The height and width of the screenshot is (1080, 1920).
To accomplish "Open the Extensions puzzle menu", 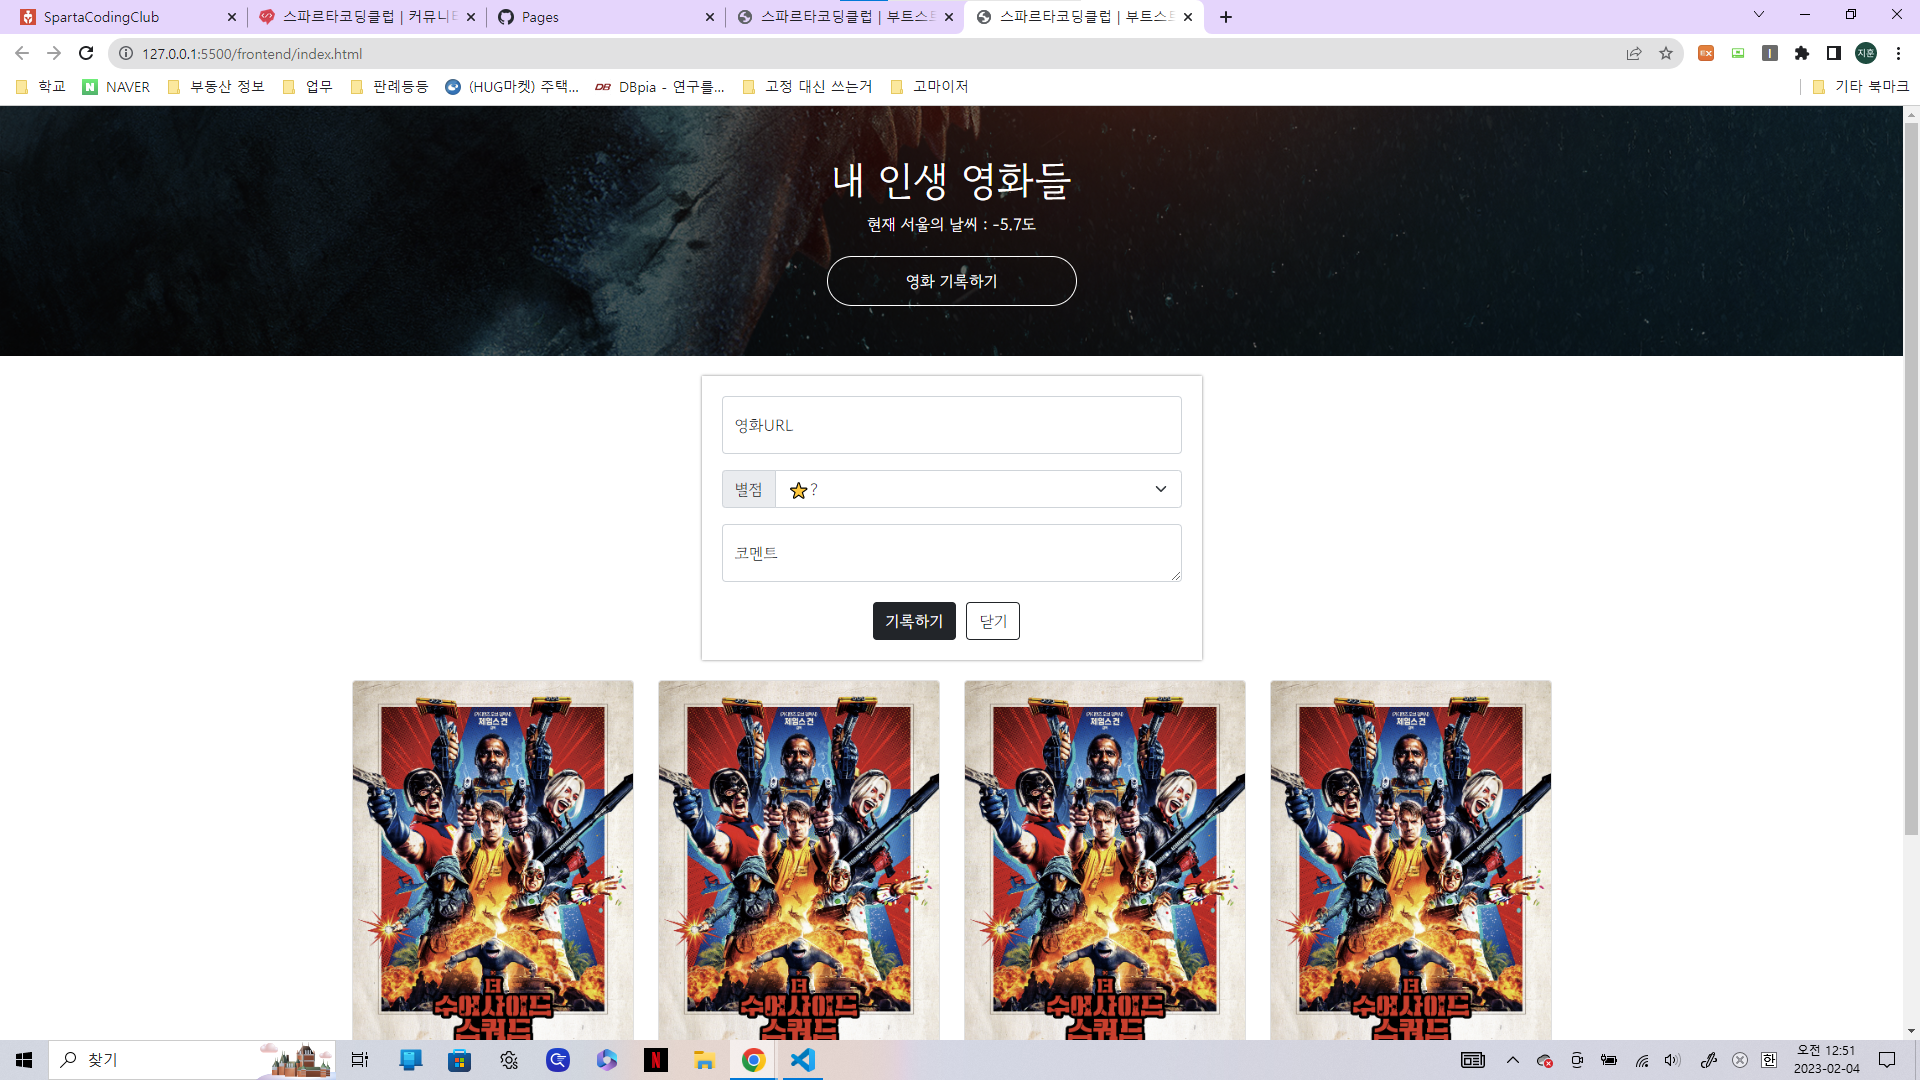I will pos(1802,53).
